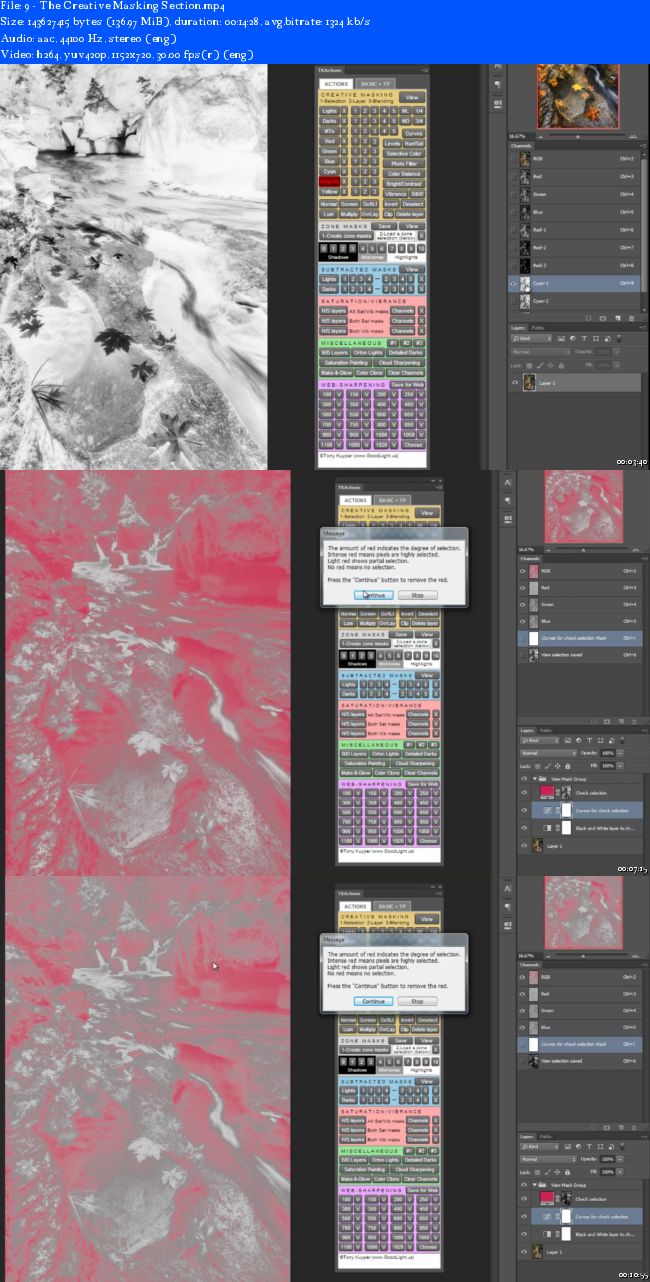This screenshot has width=650, height=1282.
Task: Click adjustment layer filter icon in top frame Layers panel
Action: pos(573,338)
